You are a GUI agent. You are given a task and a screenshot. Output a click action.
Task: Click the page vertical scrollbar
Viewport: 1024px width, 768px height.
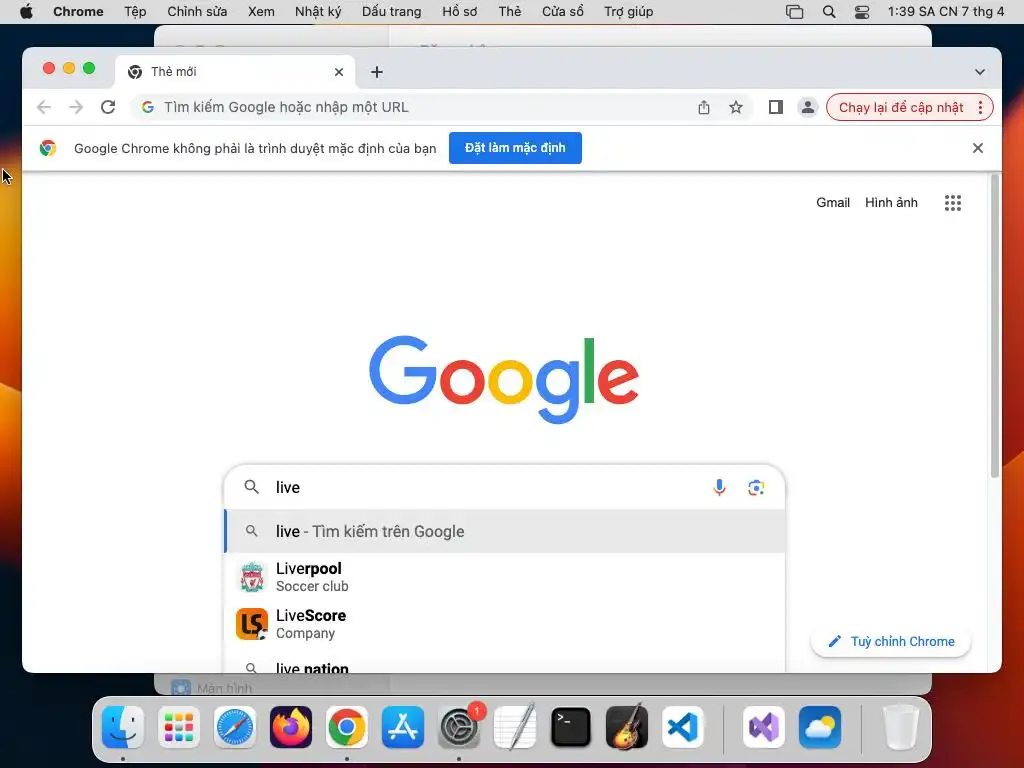995,327
